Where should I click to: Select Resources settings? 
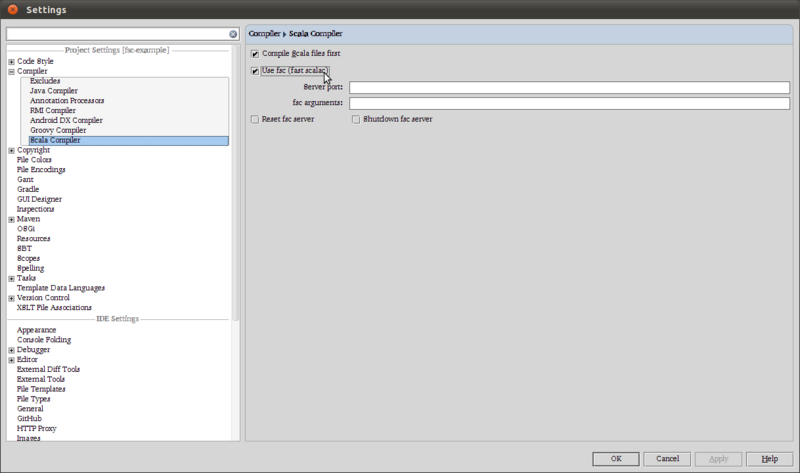[33, 239]
